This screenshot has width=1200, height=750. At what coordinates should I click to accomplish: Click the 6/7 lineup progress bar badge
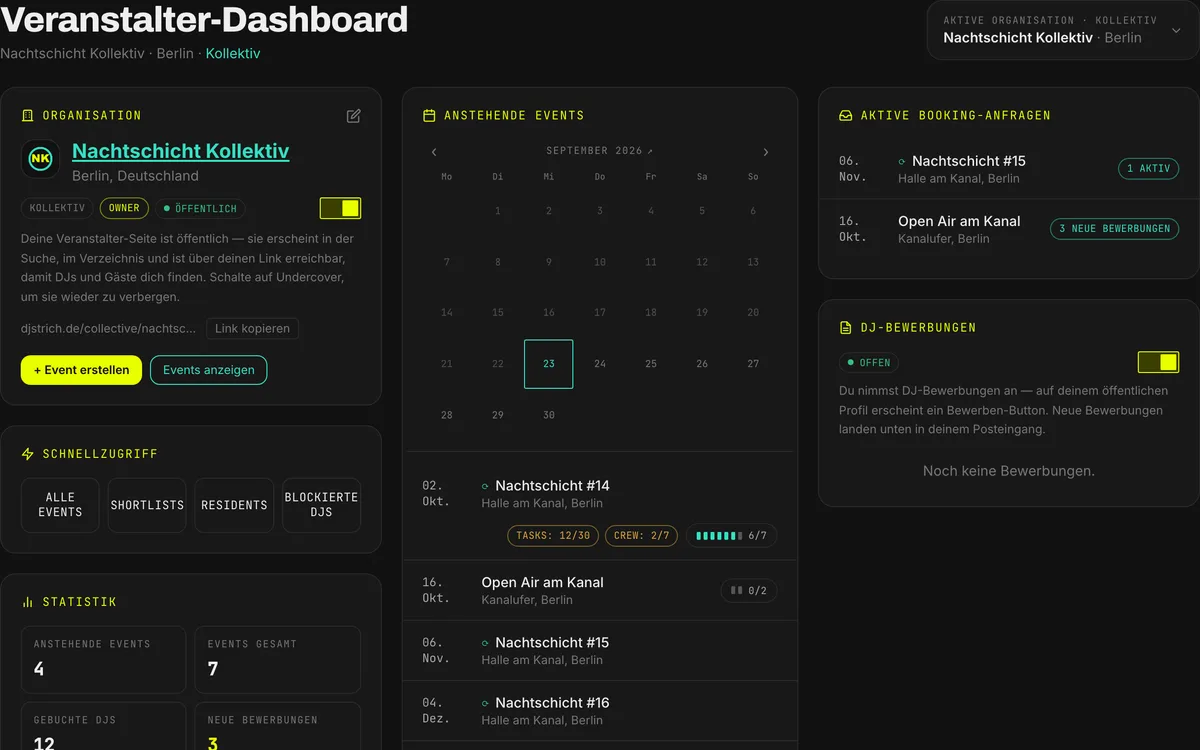[731, 536]
